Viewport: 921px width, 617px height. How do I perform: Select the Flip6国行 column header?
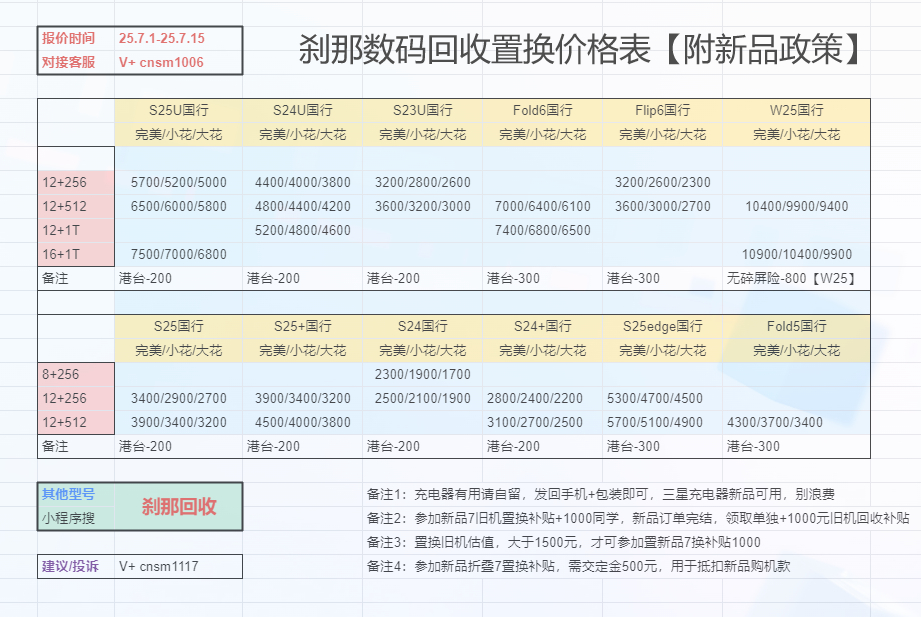point(663,110)
